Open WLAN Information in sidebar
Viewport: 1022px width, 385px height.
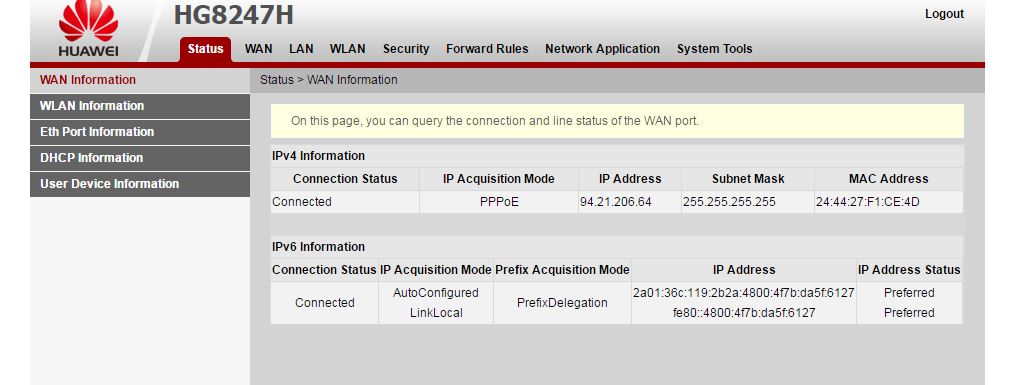(140, 106)
